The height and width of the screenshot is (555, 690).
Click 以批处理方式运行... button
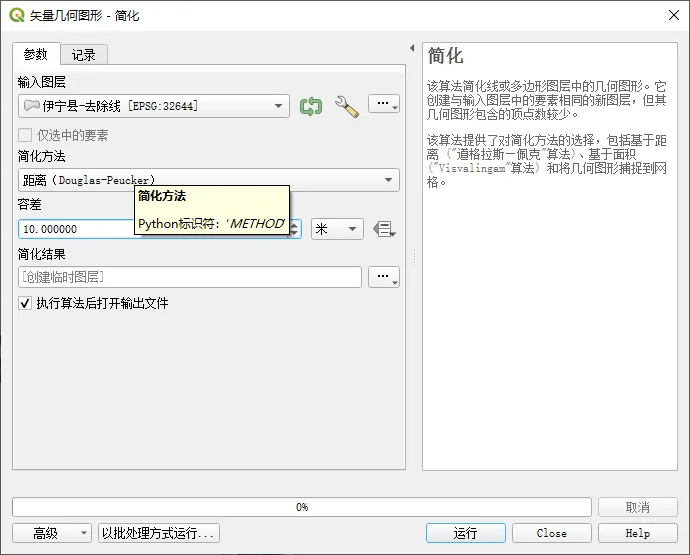tap(158, 533)
